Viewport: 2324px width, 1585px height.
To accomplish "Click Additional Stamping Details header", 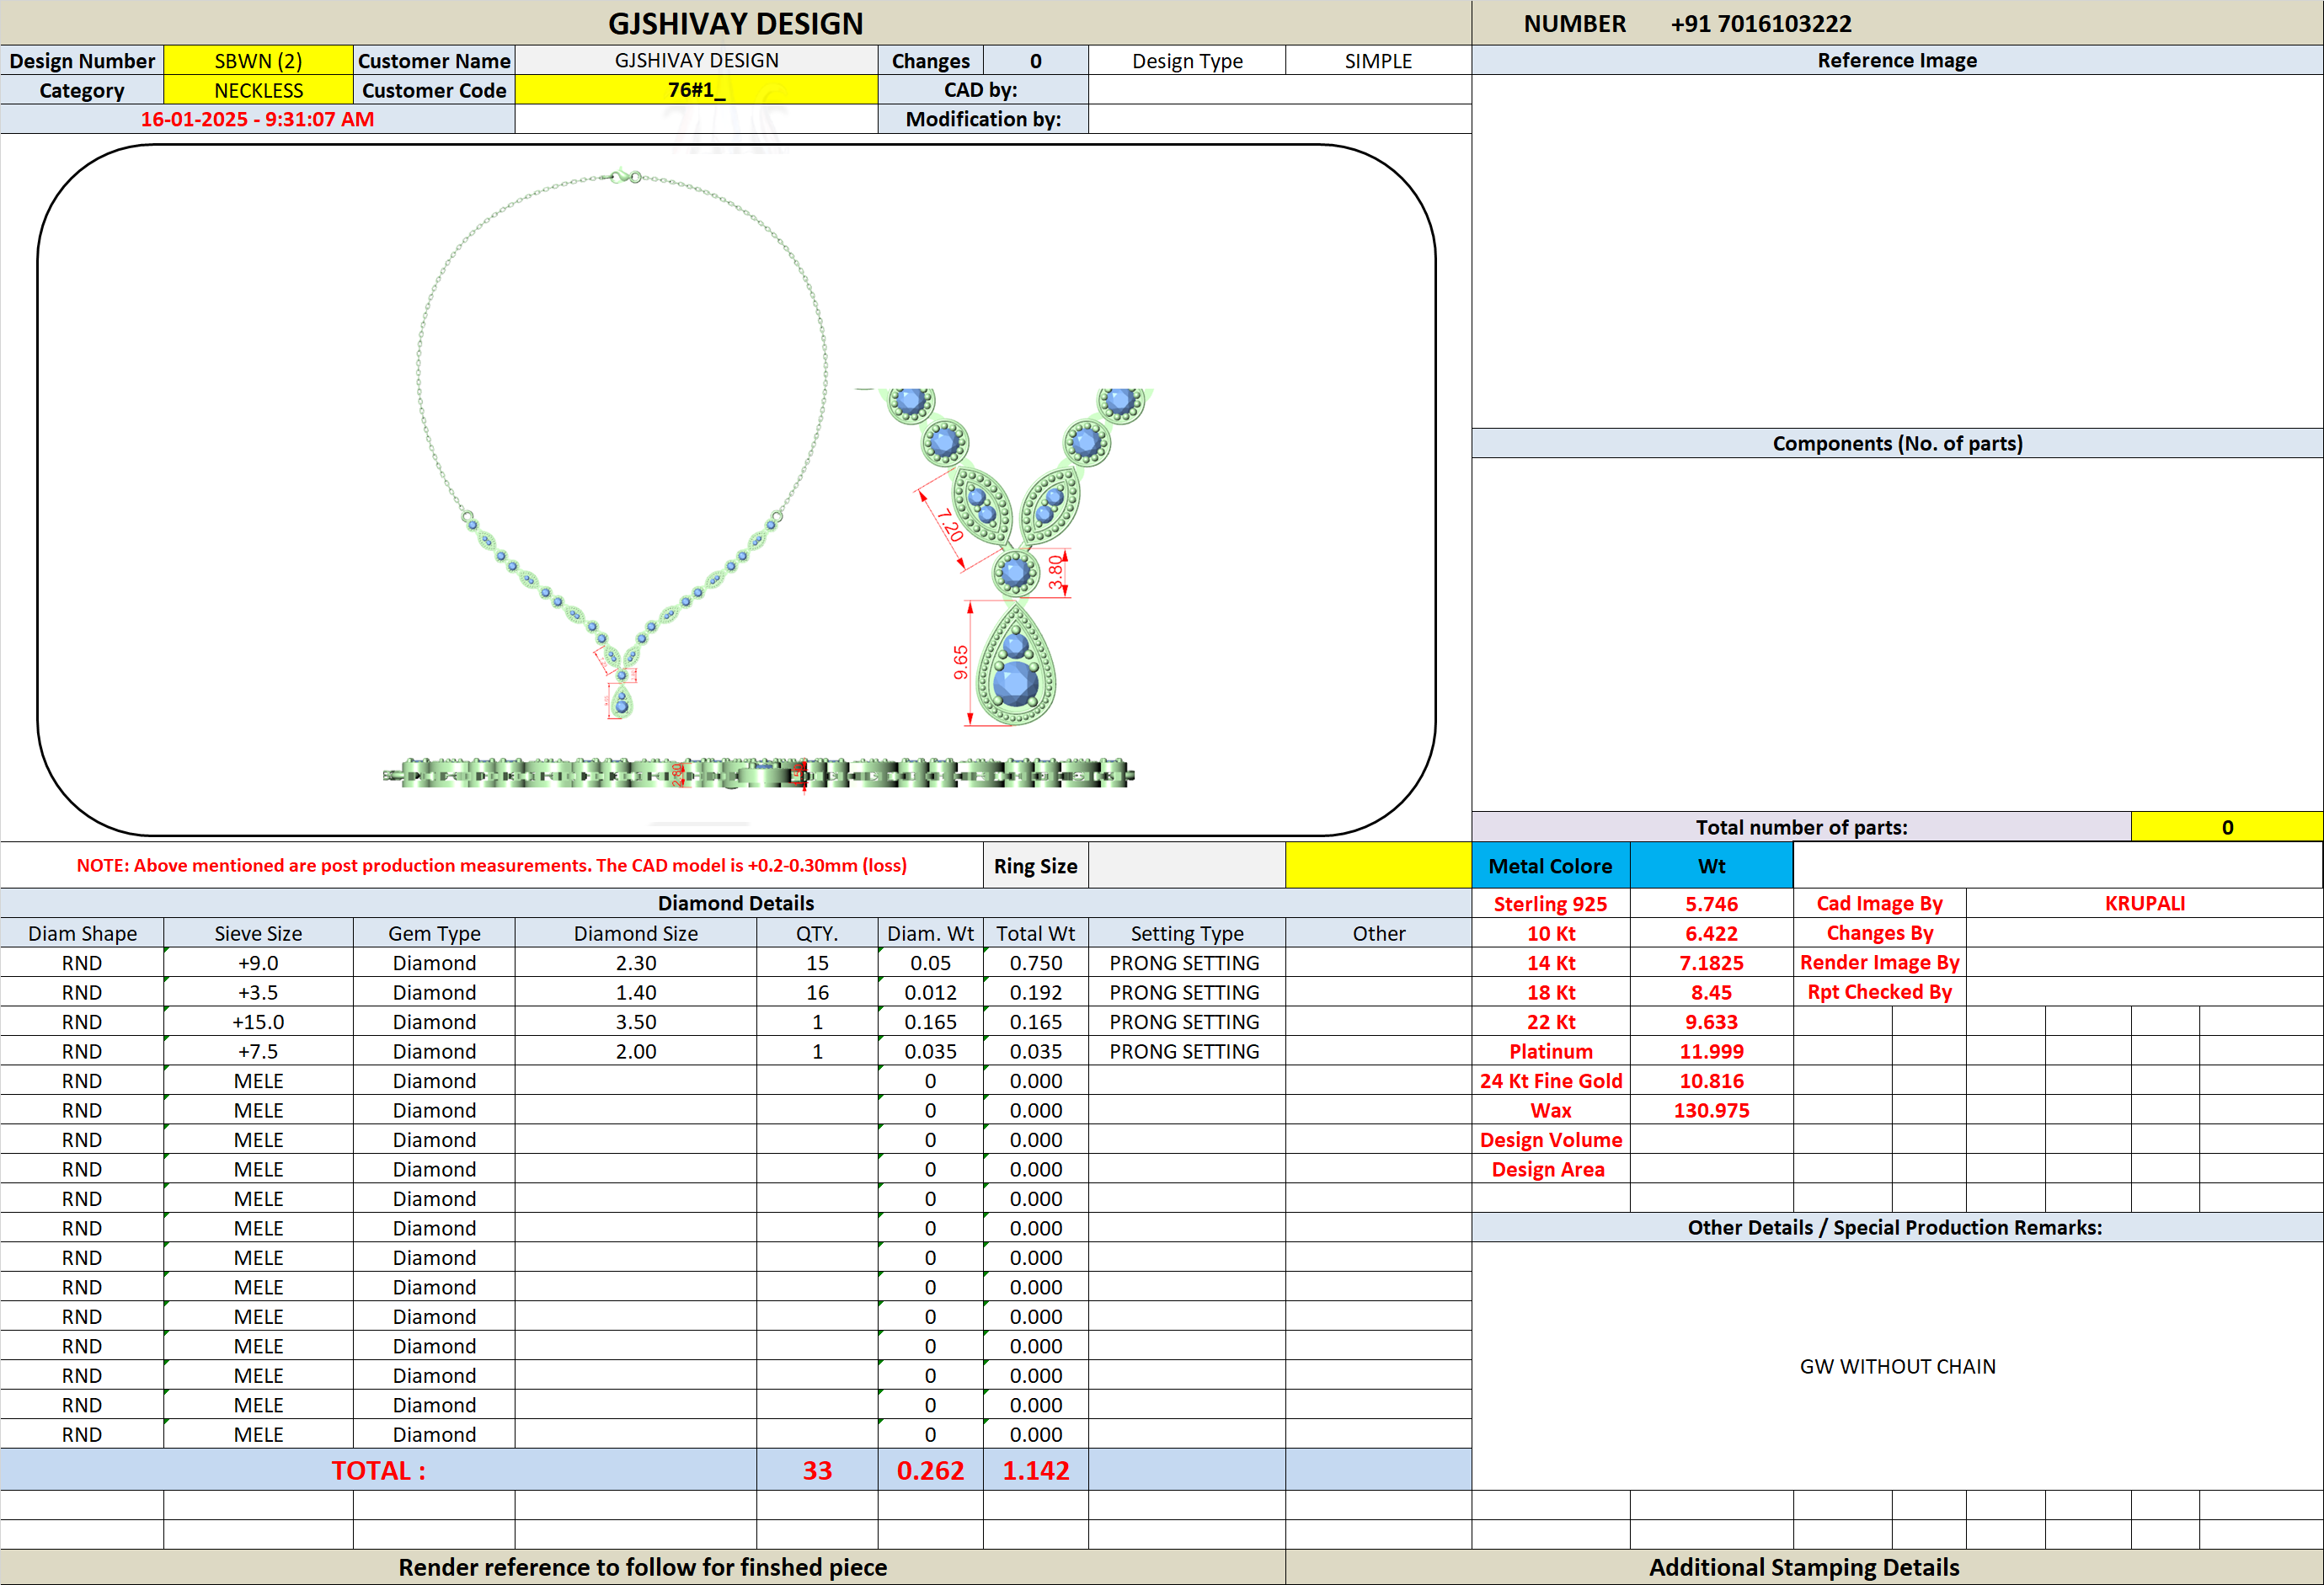I will click(x=1804, y=1567).
